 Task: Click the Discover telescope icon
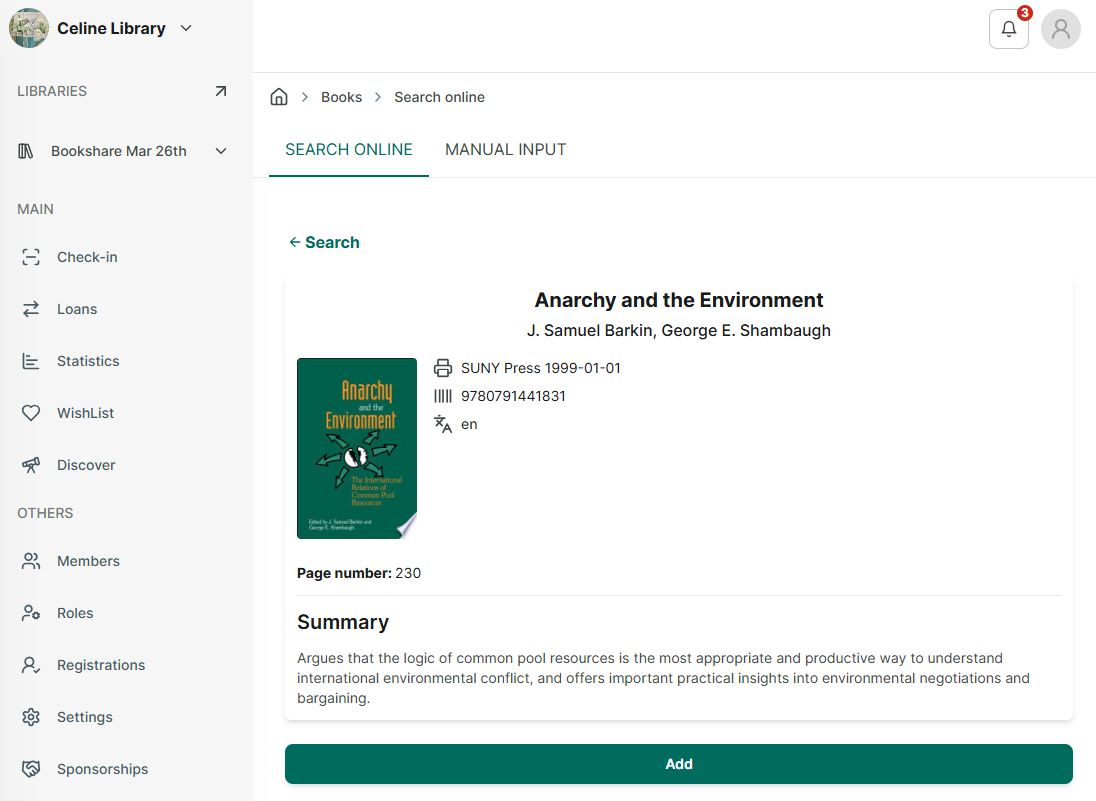click(31, 465)
